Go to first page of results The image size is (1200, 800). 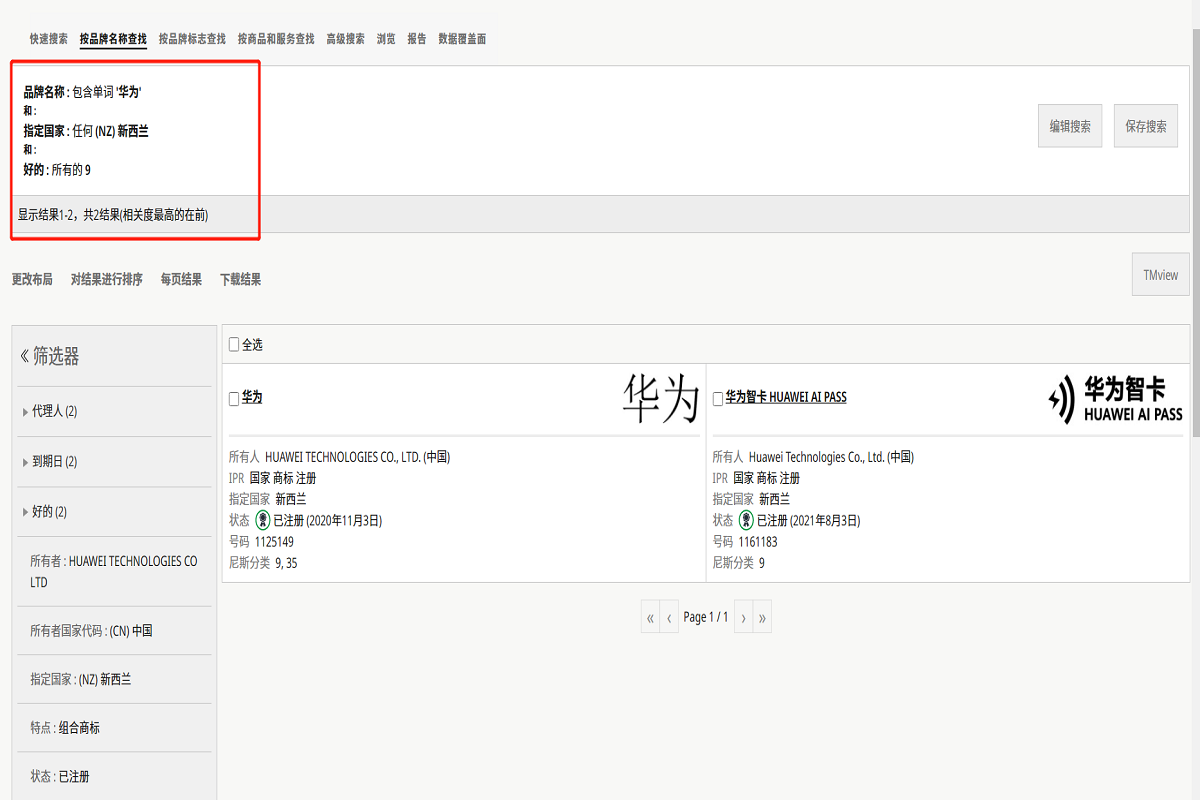[650, 618]
